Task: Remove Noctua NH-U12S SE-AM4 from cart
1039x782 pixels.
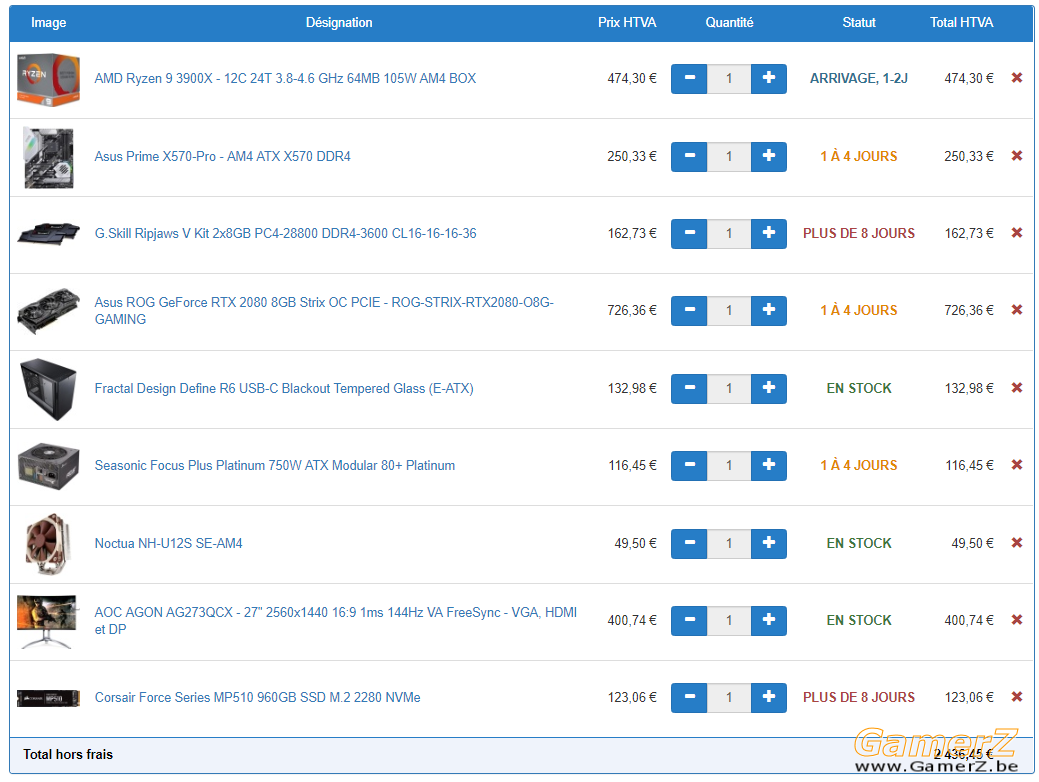Action: click(x=1016, y=543)
